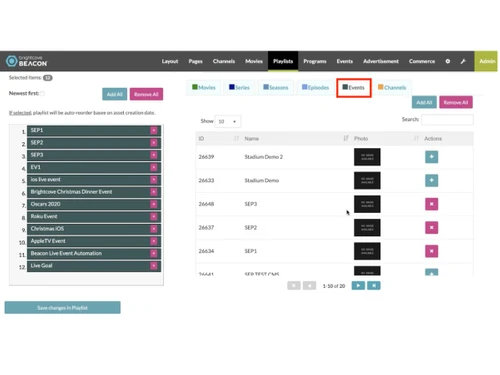
Task: Remove Brightcove Christmas Dinner Event from list
Action: click(154, 192)
